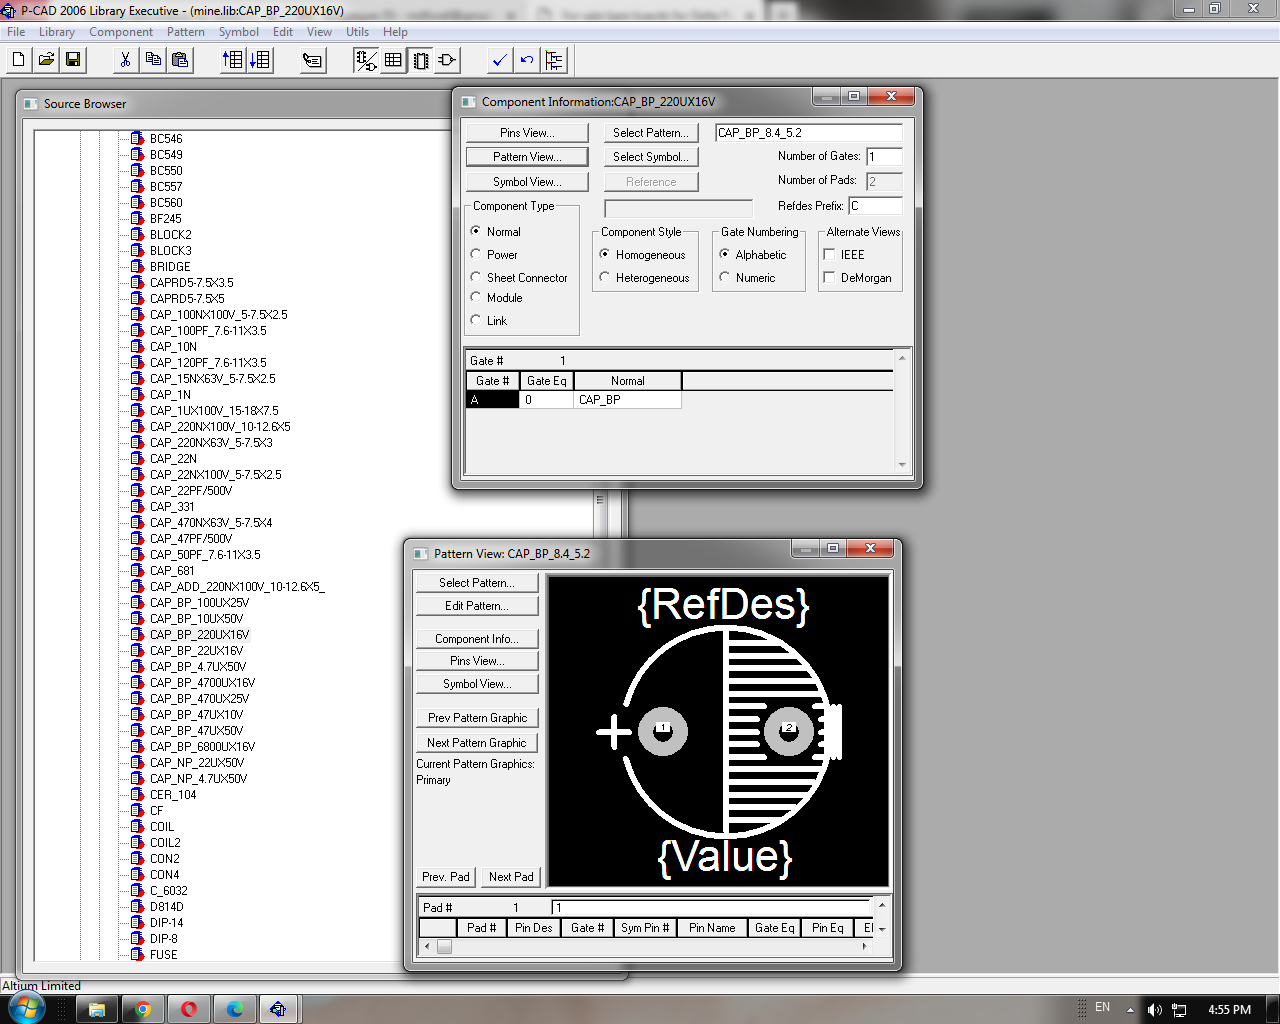Click Edit Pattern button

477,606
